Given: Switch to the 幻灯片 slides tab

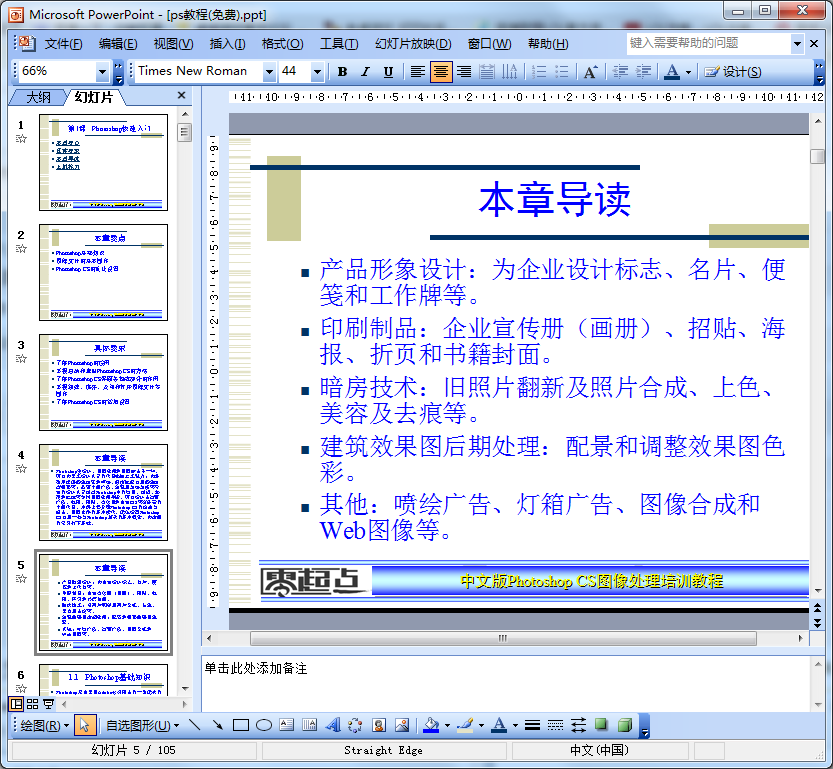Looking at the screenshot, I should point(94,97).
